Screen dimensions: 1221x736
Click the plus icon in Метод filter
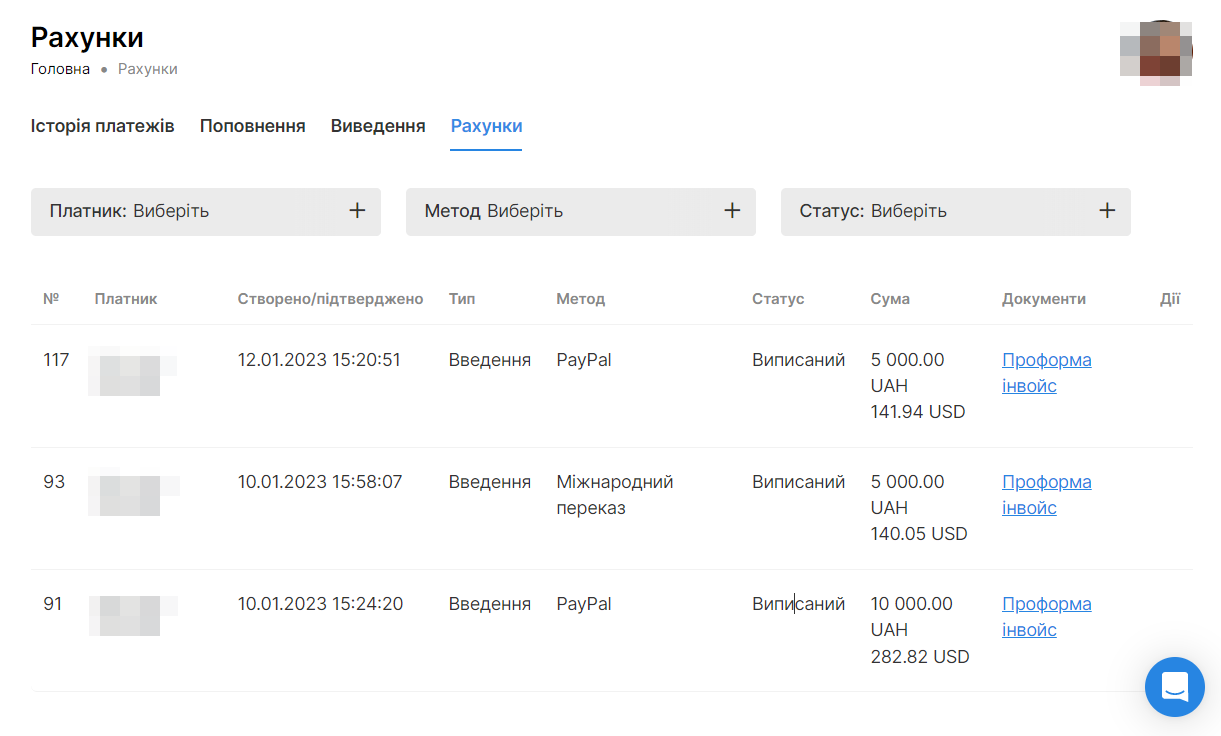(x=732, y=211)
